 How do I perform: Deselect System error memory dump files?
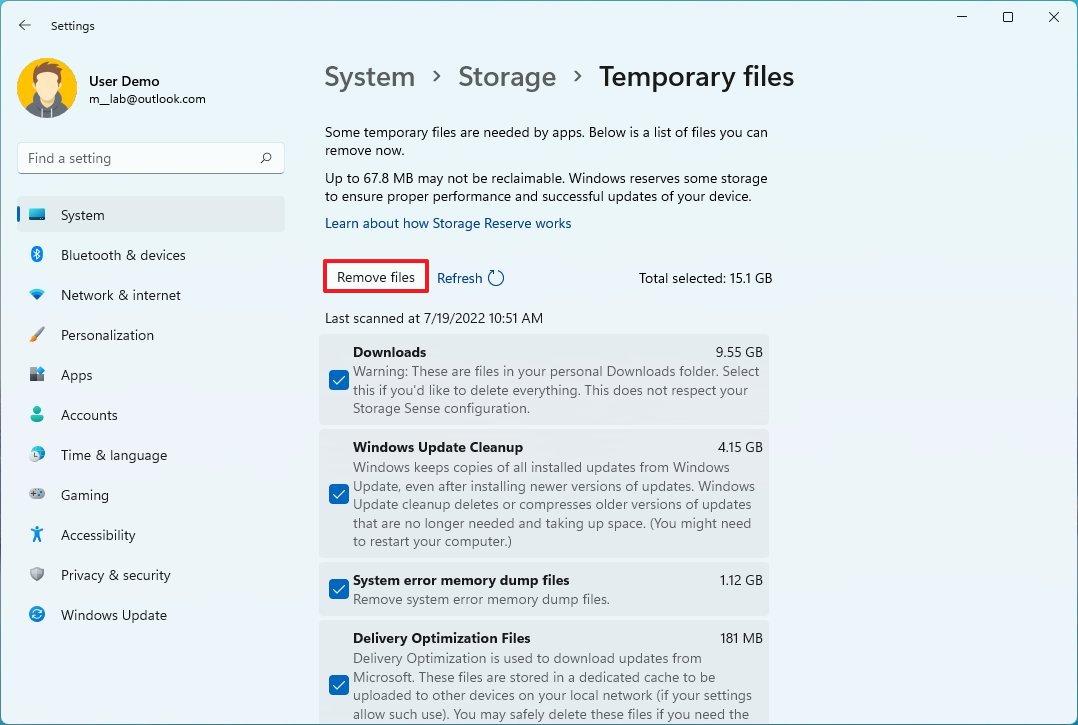(339, 589)
